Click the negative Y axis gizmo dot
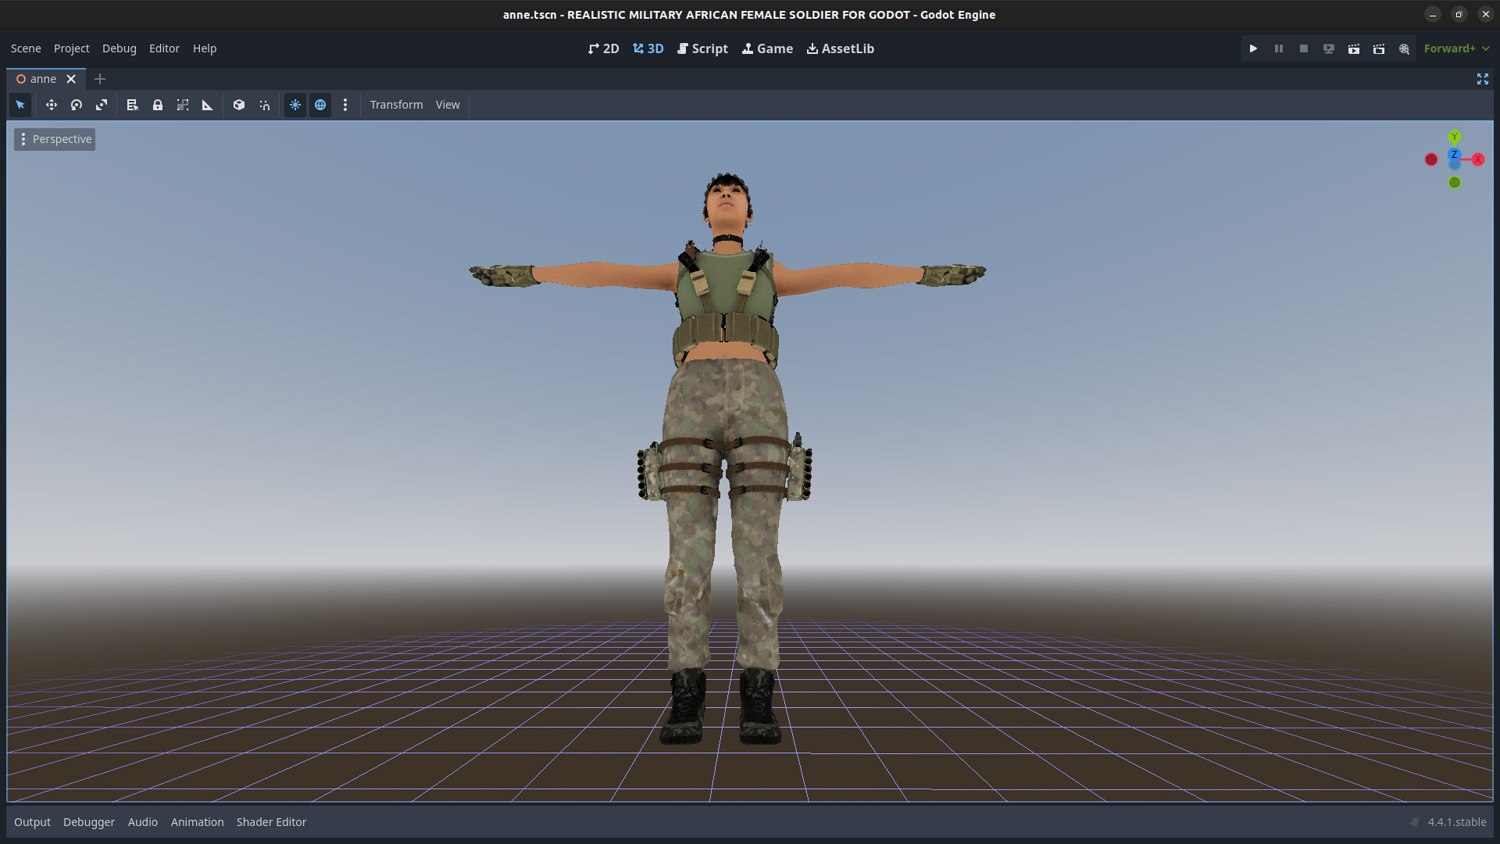This screenshot has width=1500, height=844. pyautogui.click(x=1455, y=183)
